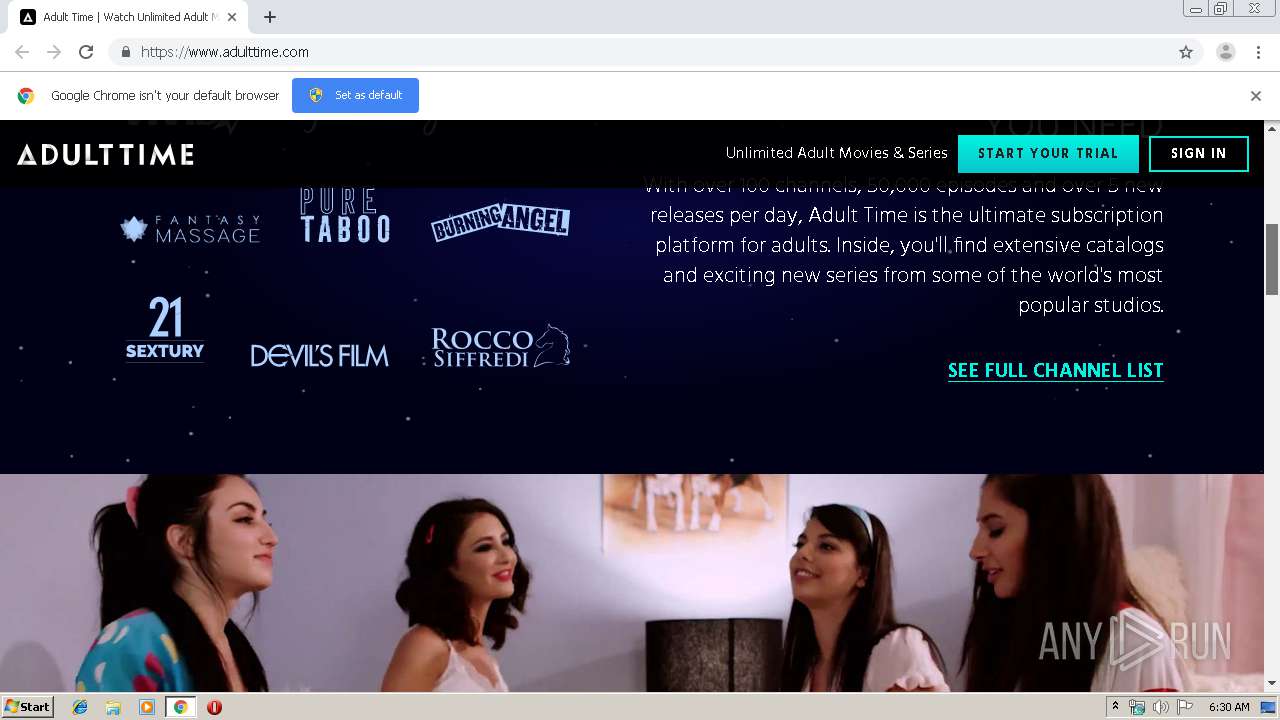Go forward to the next page
The width and height of the screenshot is (1280, 720).
(54, 52)
